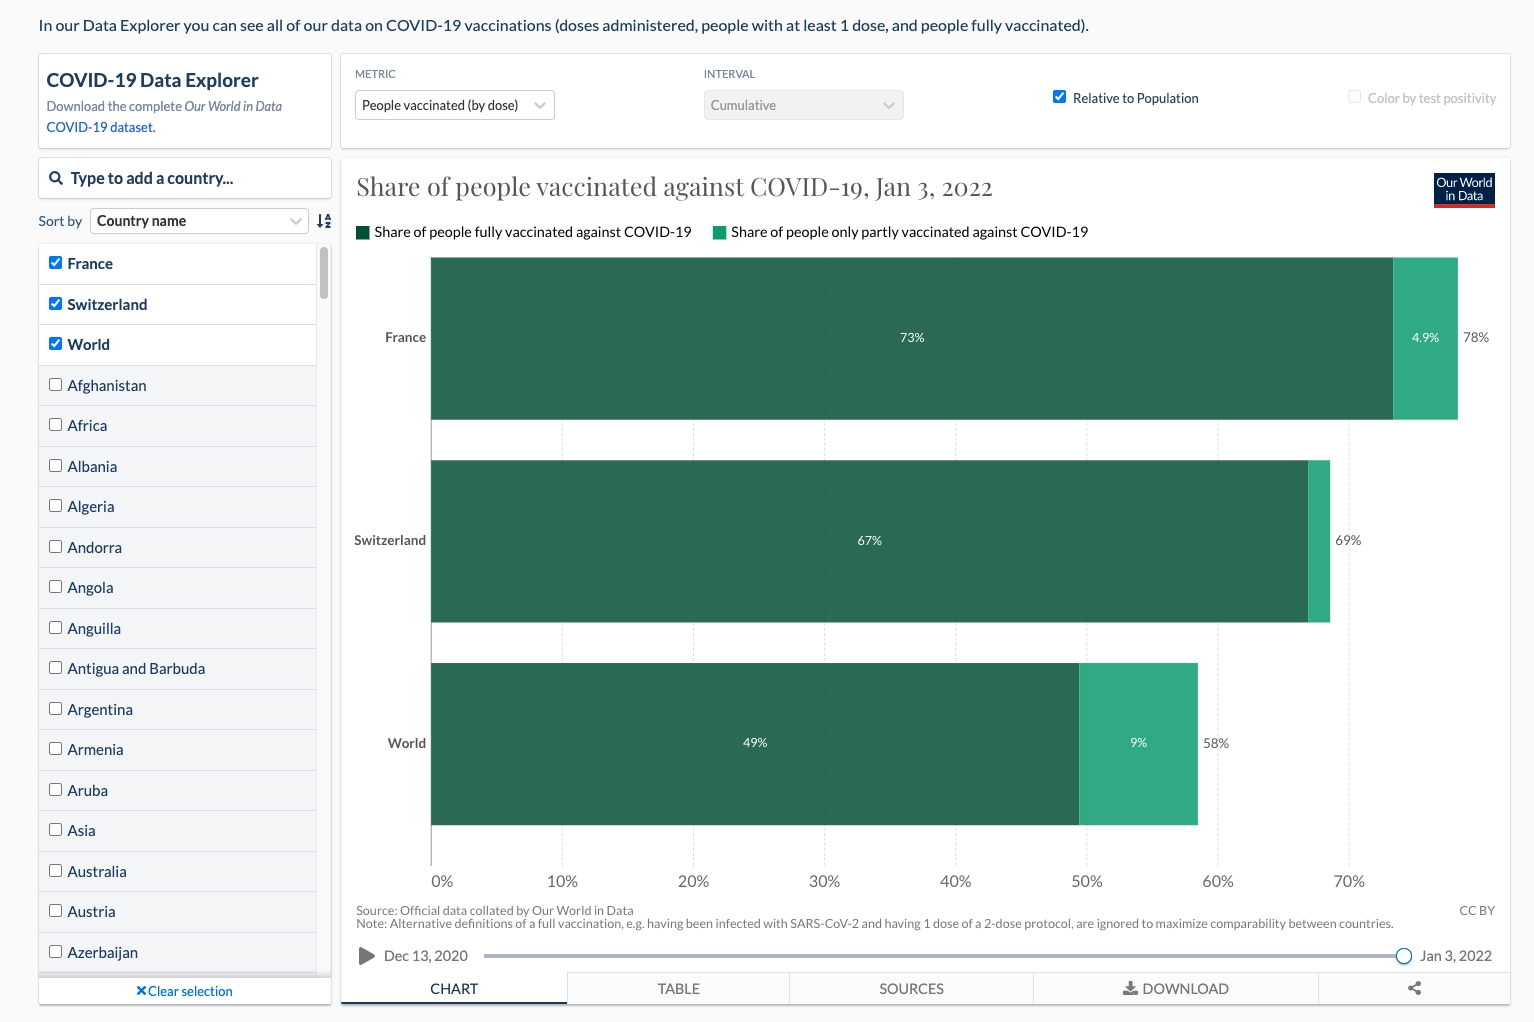Disable Relative to Population checkbox

1059,97
